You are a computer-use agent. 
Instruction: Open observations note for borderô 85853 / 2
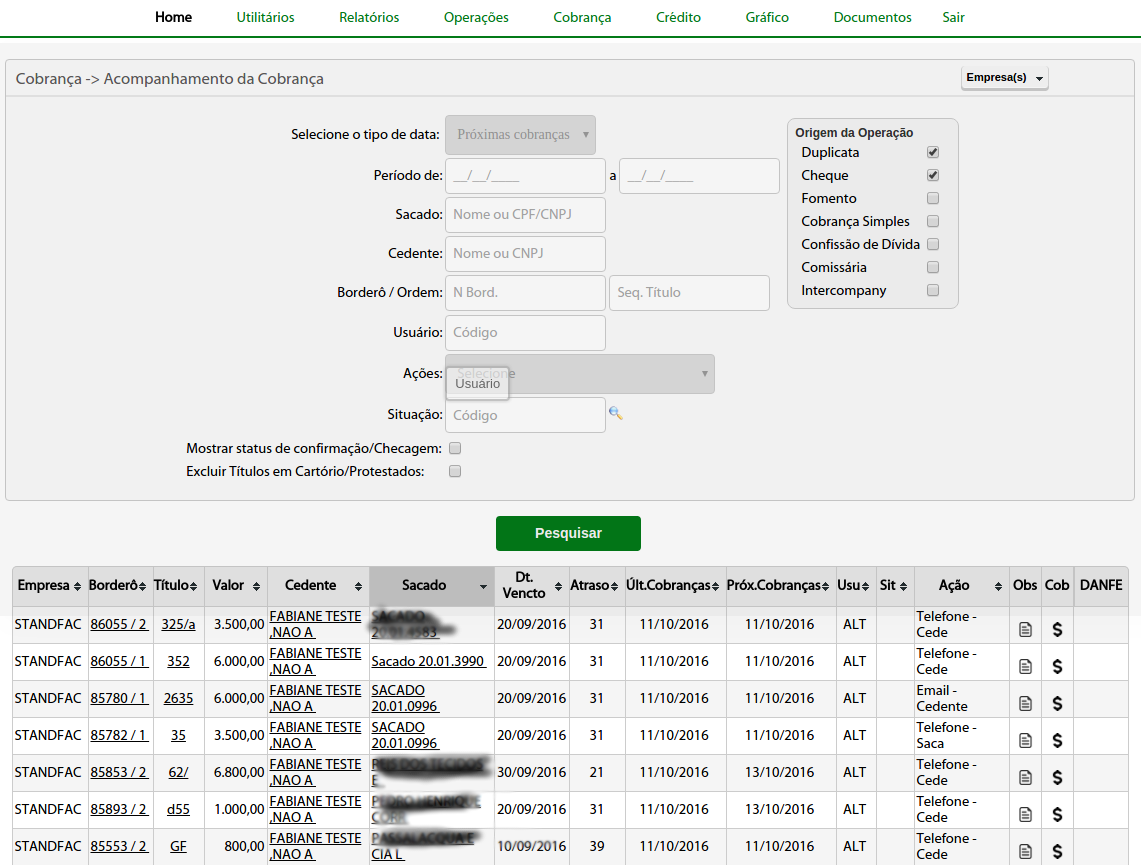click(1025, 778)
